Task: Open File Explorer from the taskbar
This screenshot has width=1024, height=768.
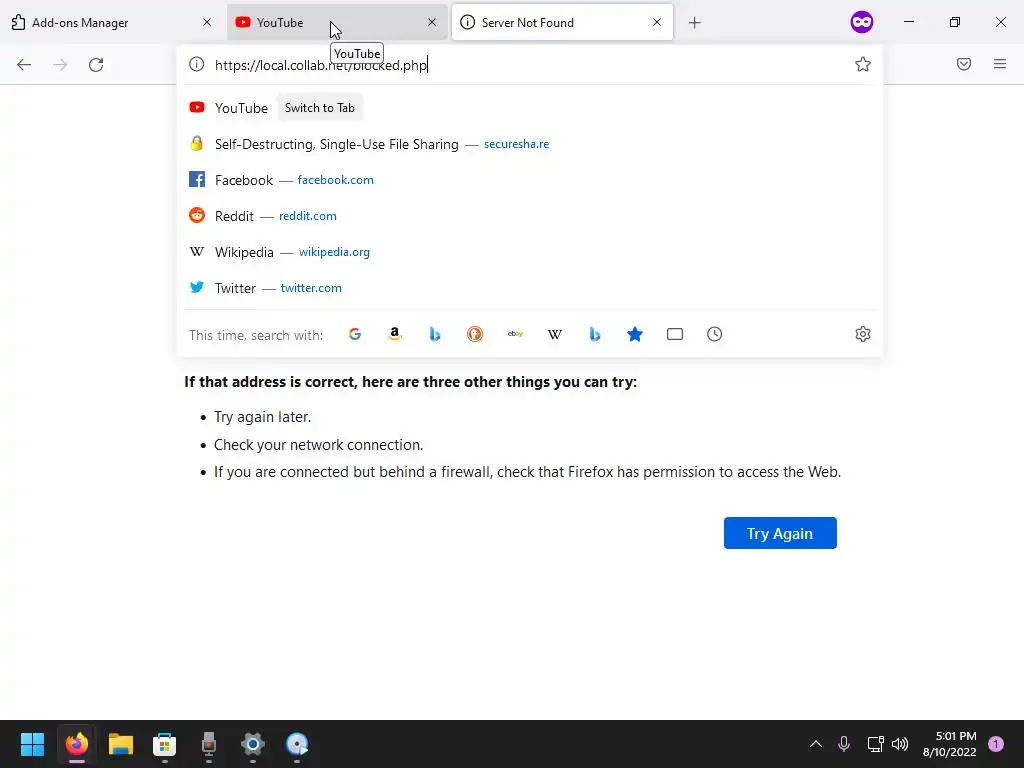Action: (x=120, y=744)
